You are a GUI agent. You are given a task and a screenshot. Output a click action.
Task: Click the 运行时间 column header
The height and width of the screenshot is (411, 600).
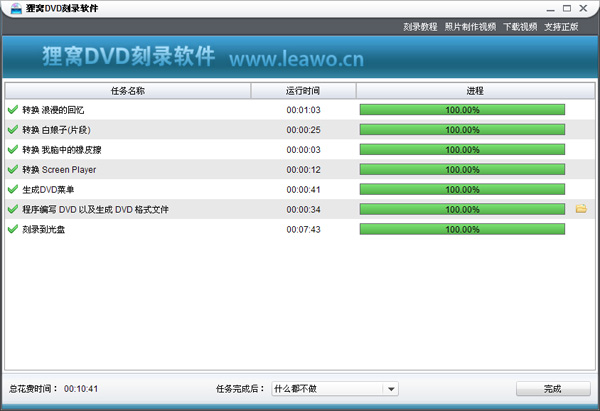pyautogui.click(x=303, y=91)
